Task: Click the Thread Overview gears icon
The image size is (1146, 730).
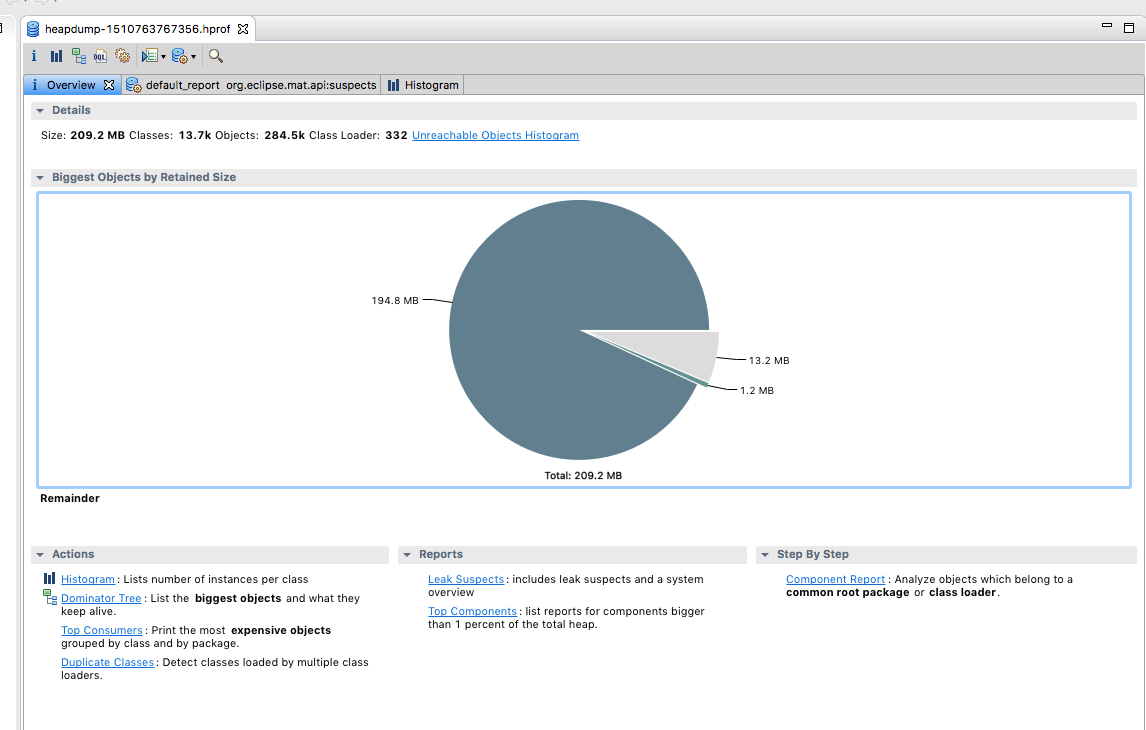Action: (x=123, y=56)
